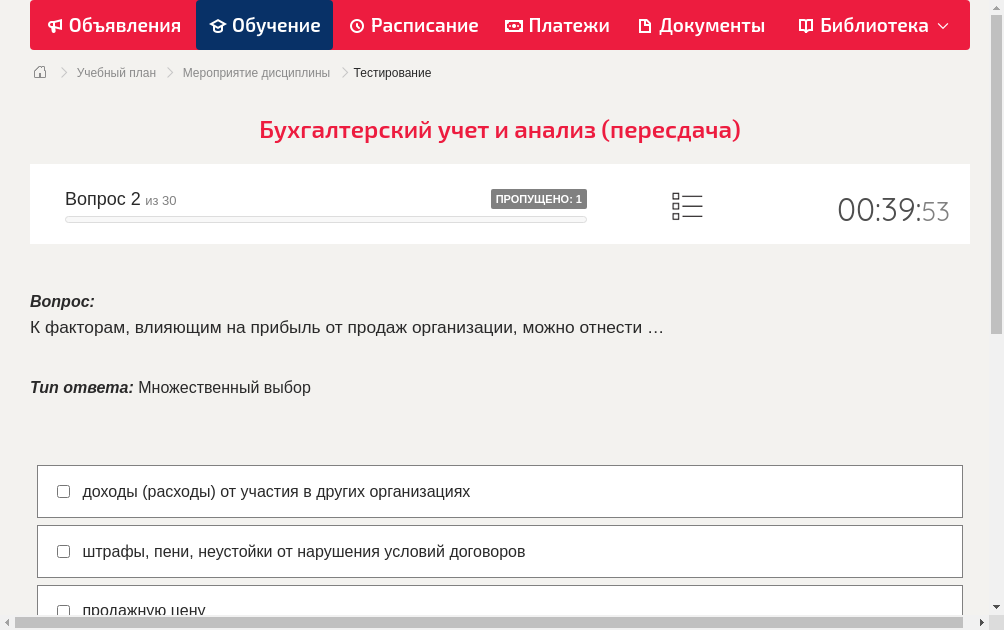Click the home icon in the breadcrumb
The height and width of the screenshot is (630, 1004).
tap(40, 72)
